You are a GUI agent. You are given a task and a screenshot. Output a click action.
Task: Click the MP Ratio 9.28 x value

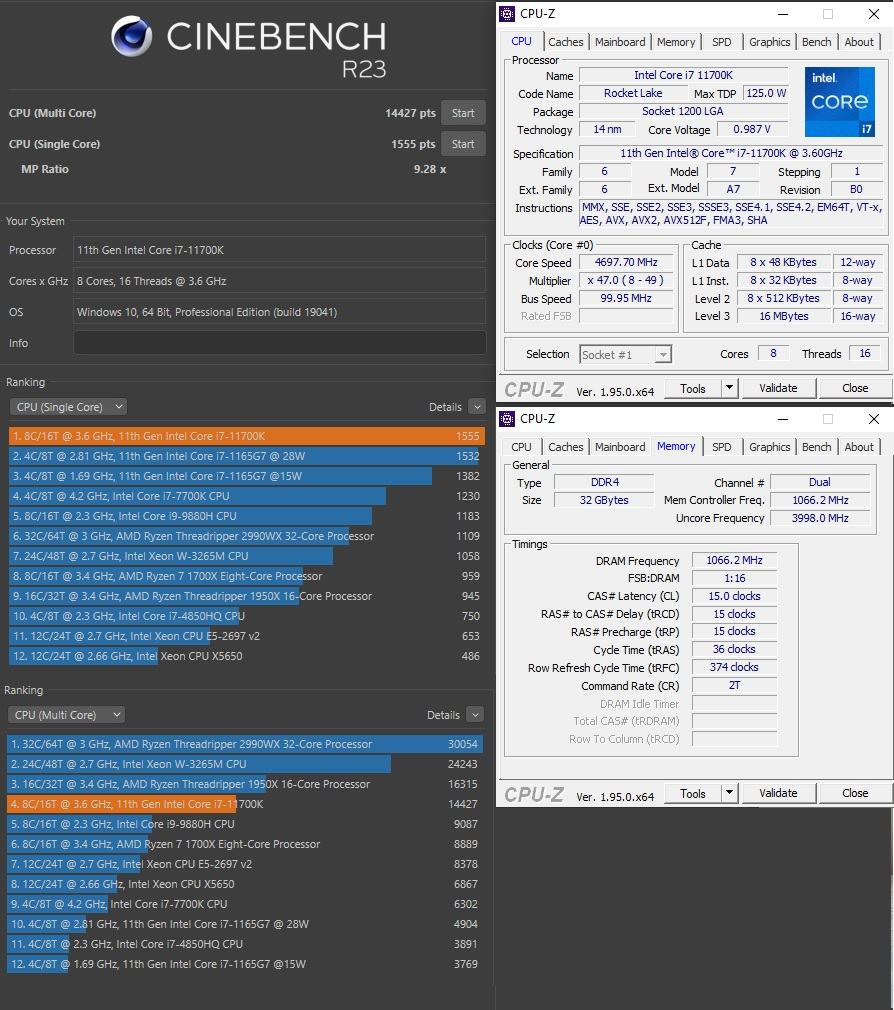[430, 169]
